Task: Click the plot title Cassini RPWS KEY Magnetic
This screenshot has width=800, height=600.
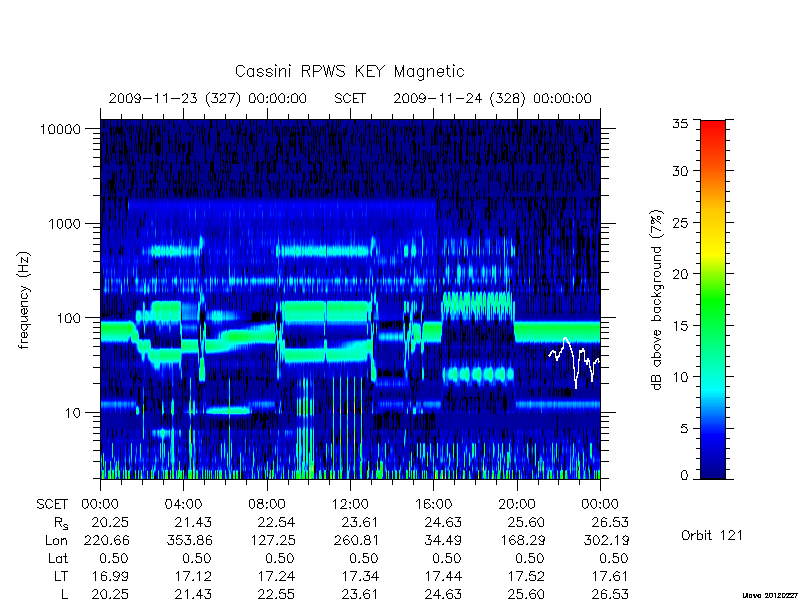Action: point(349,71)
